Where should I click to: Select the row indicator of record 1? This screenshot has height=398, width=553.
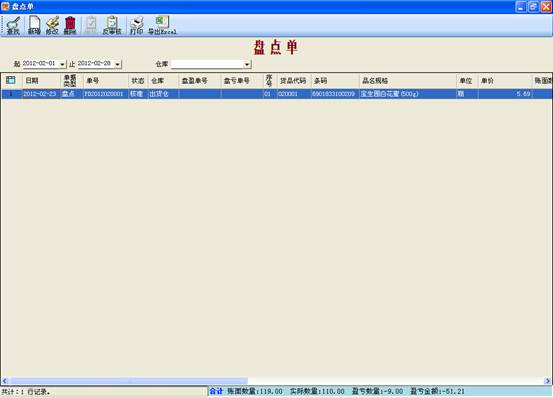point(11,94)
